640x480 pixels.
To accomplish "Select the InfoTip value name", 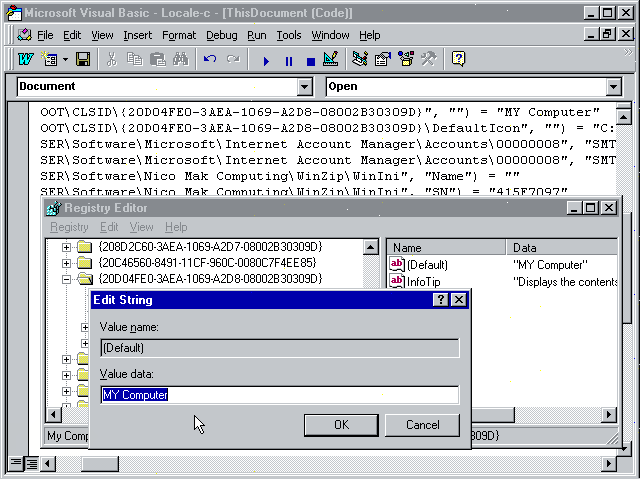I will 424,282.
